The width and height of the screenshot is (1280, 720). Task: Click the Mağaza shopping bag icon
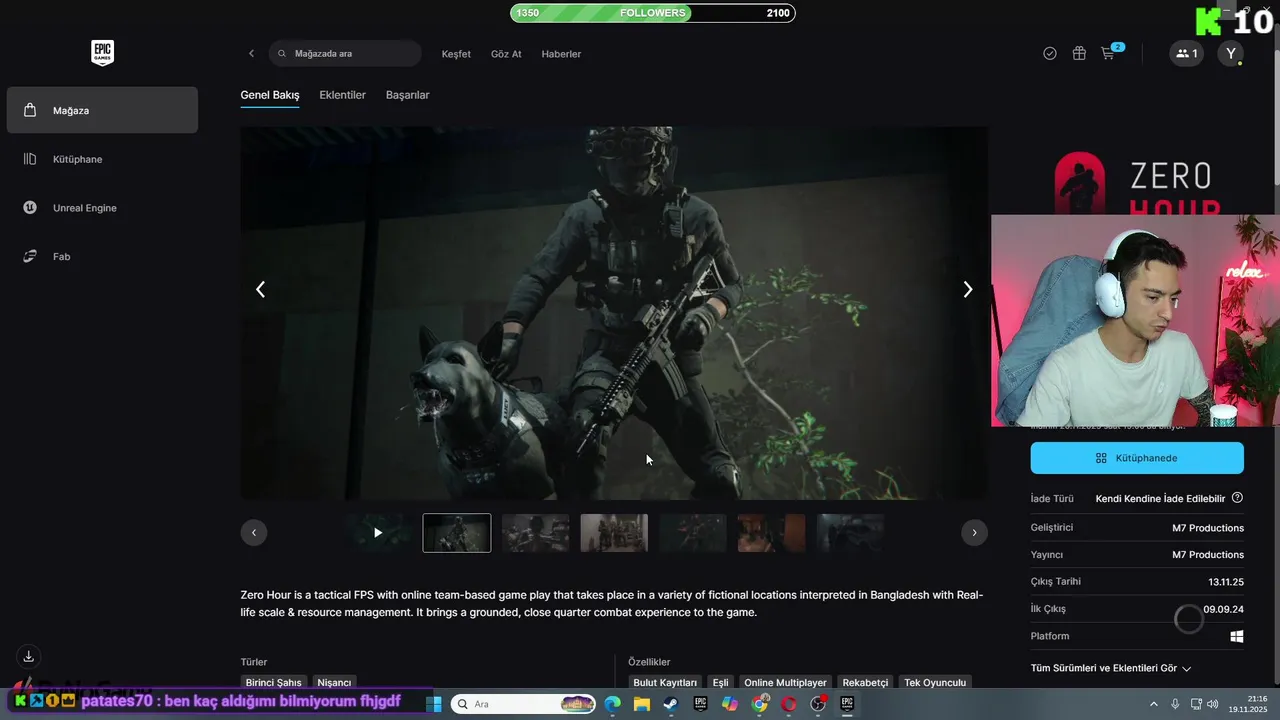pos(30,110)
